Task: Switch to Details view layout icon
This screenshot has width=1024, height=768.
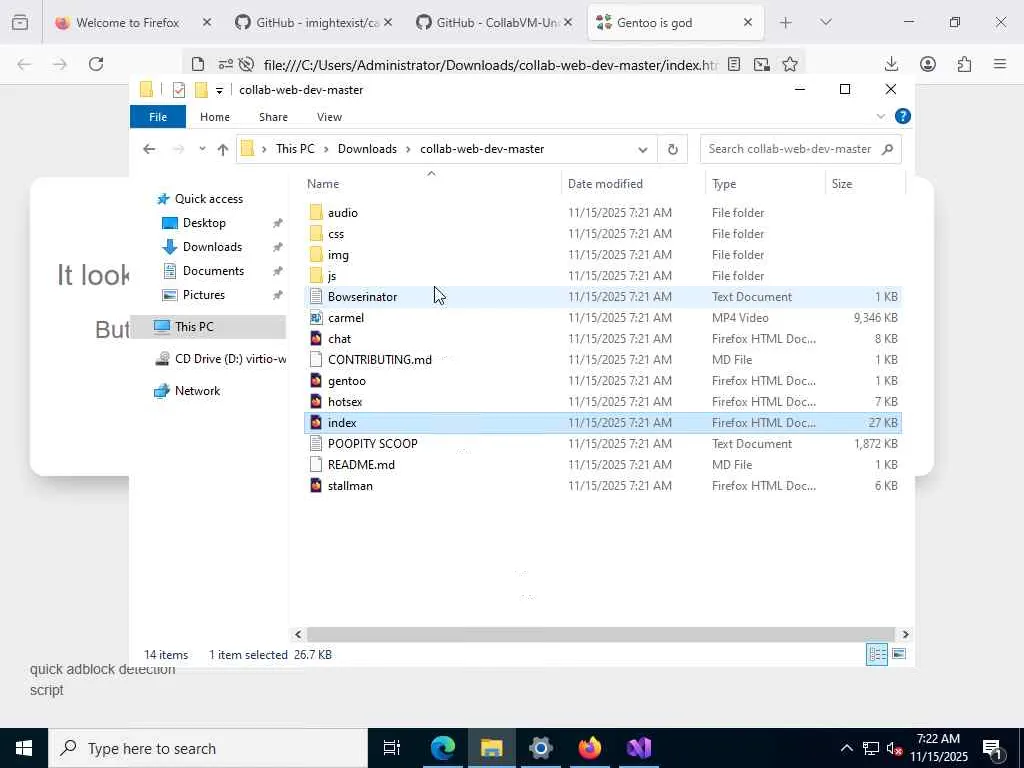Action: click(877, 654)
